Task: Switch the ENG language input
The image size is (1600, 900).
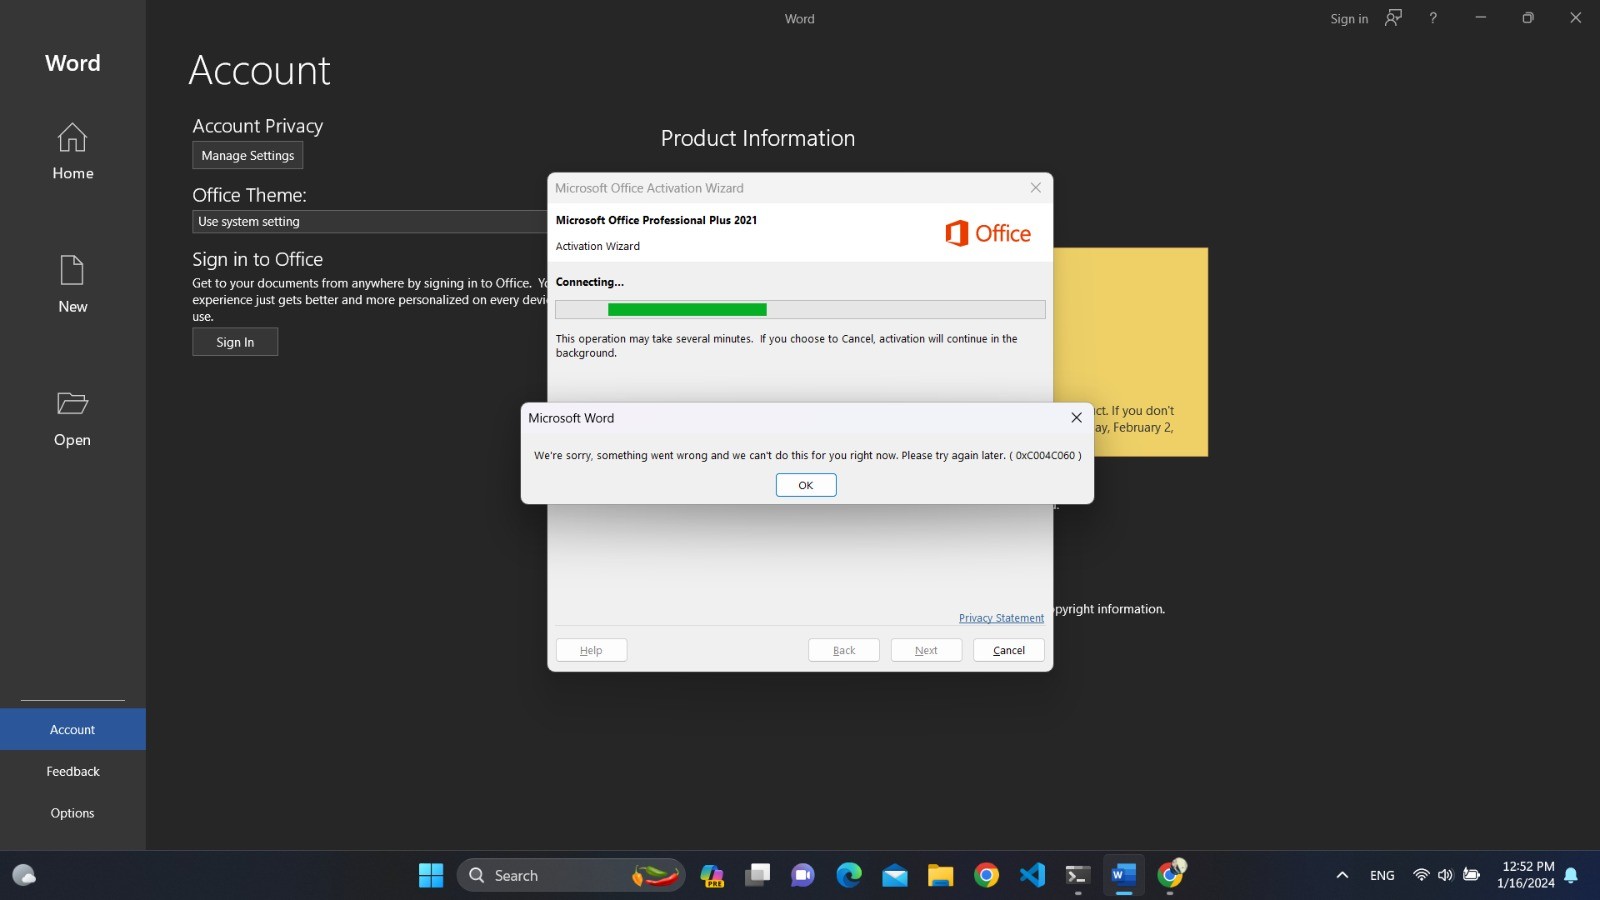Action: pyautogui.click(x=1382, y=875)
